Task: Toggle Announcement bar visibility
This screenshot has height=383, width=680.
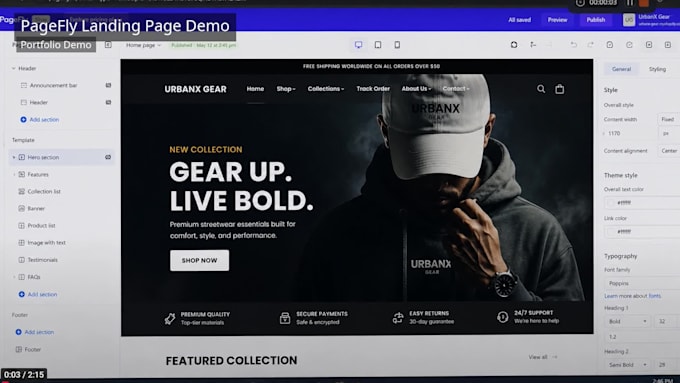Action: coord(108,85)
